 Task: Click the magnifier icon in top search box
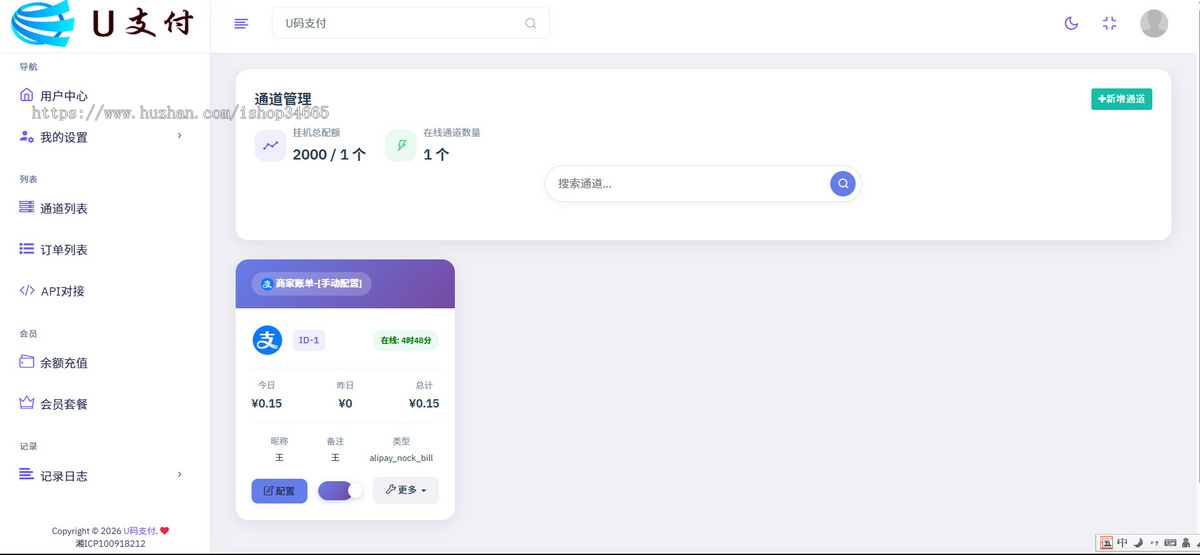point(531,23)
